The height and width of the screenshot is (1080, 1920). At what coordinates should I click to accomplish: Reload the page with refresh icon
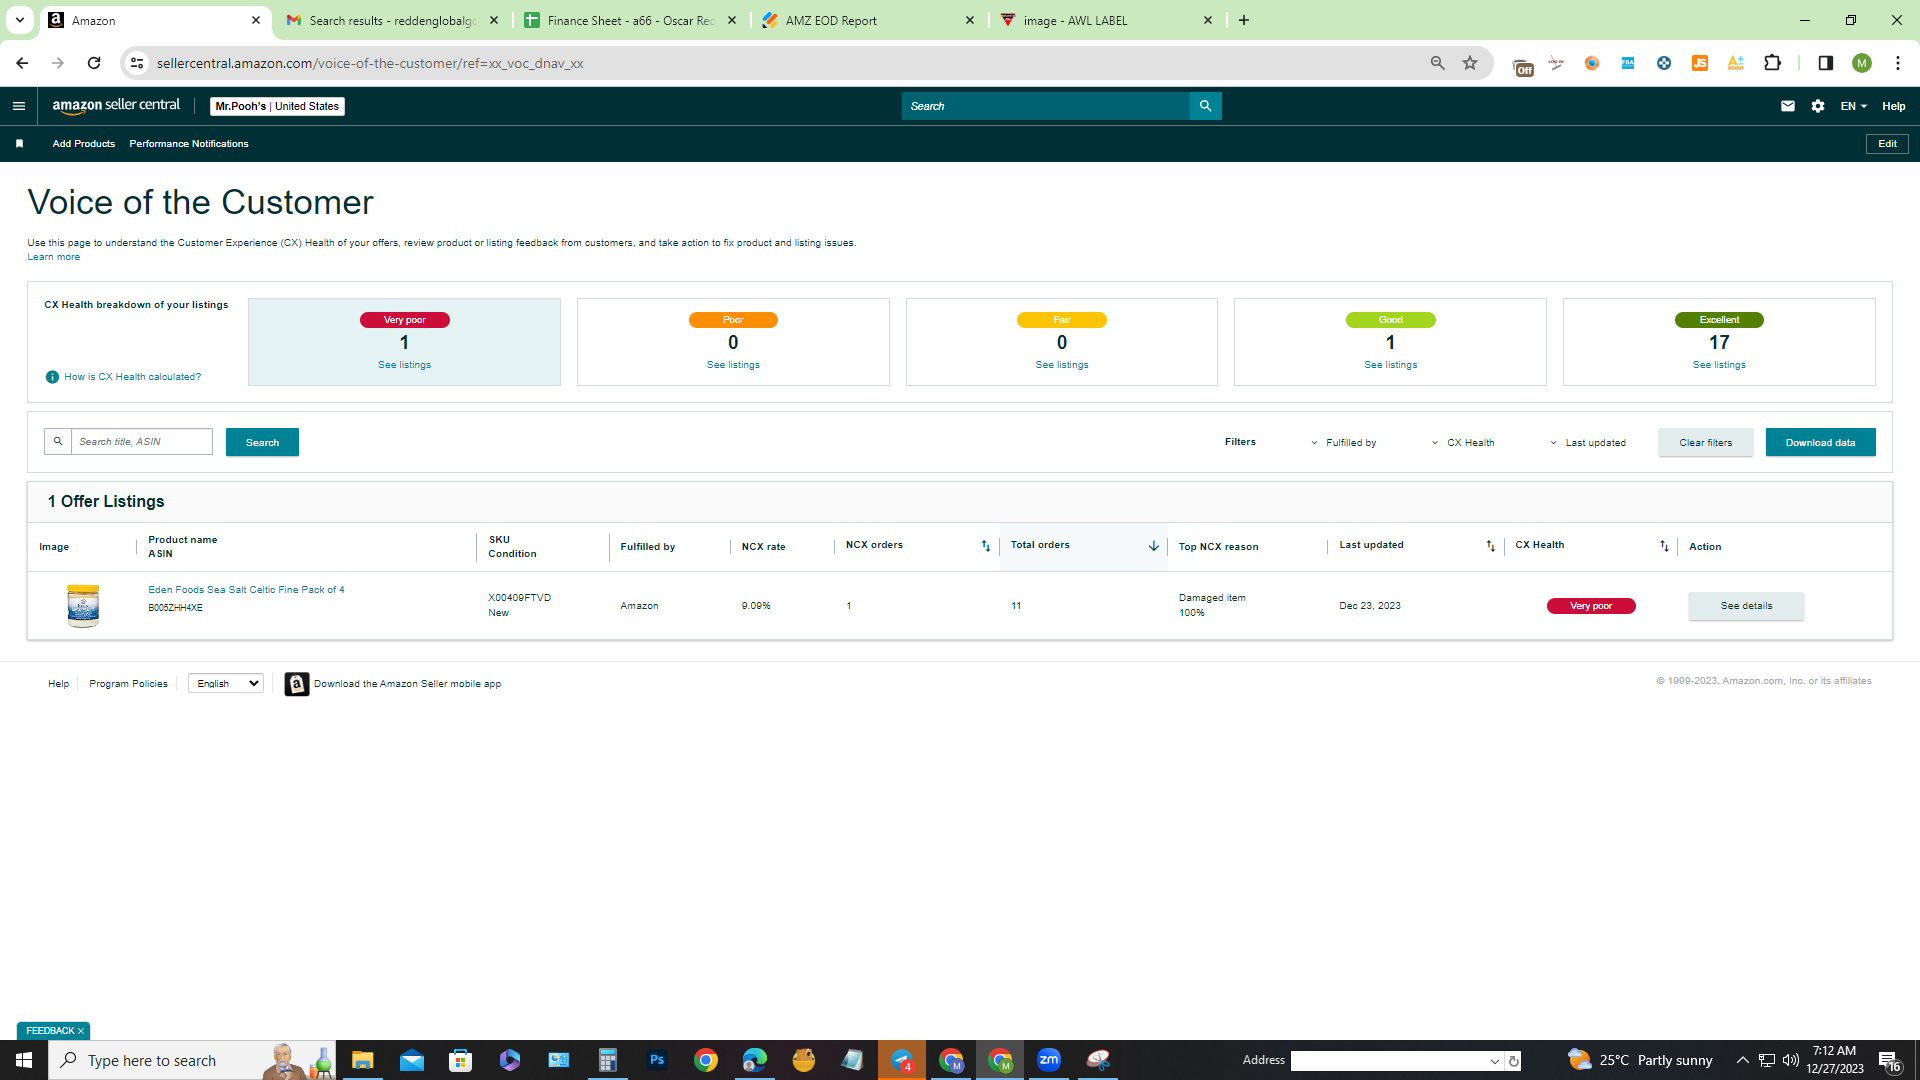pos(94,63)
